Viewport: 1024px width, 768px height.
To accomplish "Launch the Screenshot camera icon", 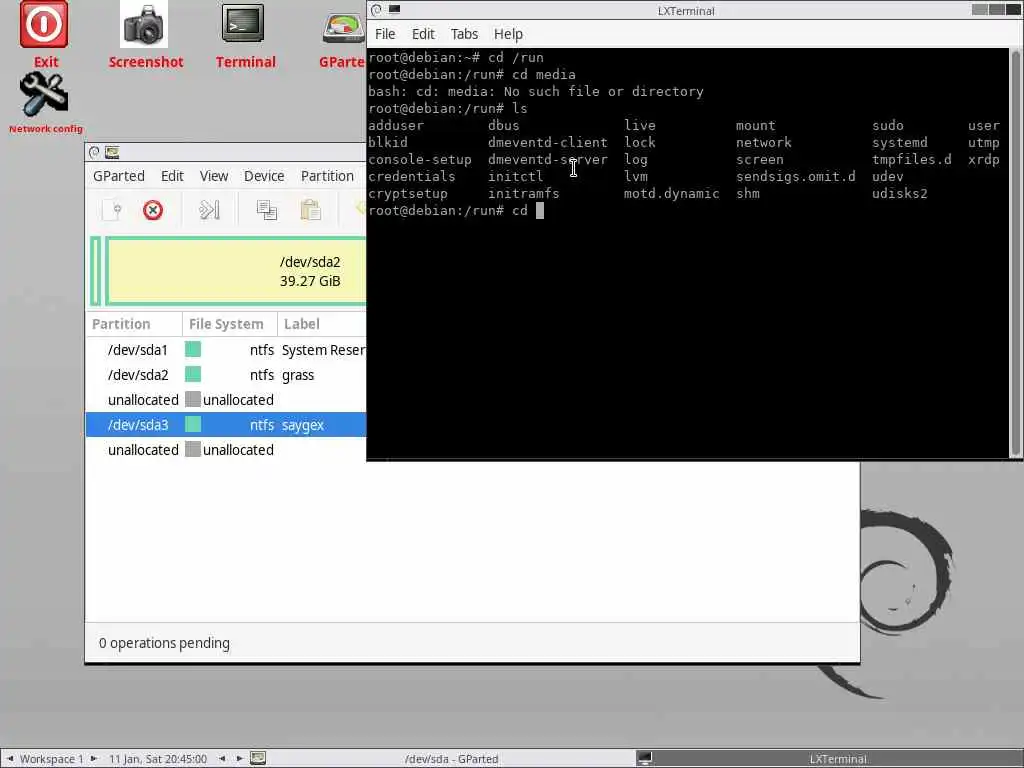I will 144,25.
